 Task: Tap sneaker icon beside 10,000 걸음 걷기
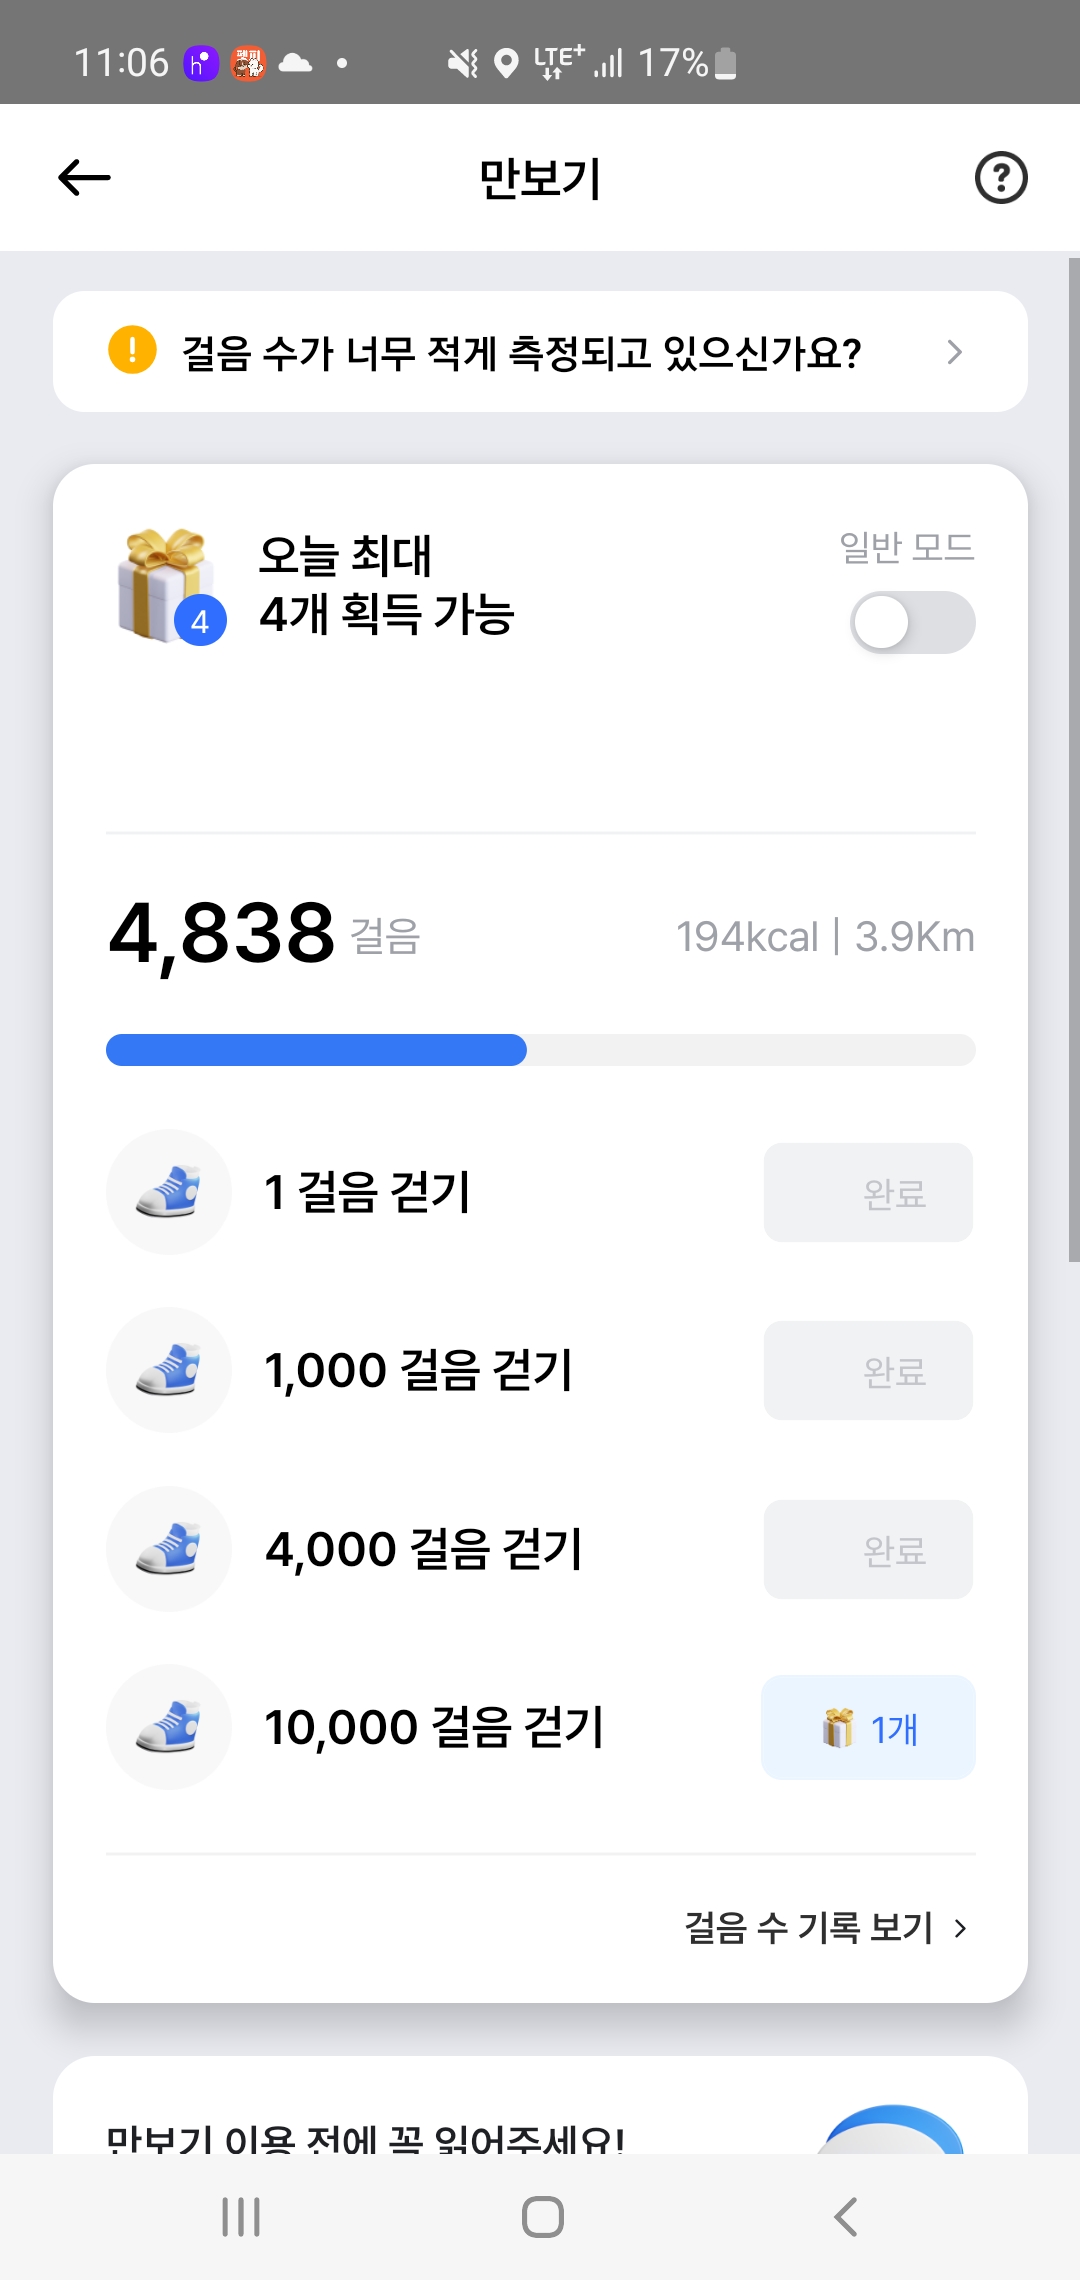pos(168,1727)
